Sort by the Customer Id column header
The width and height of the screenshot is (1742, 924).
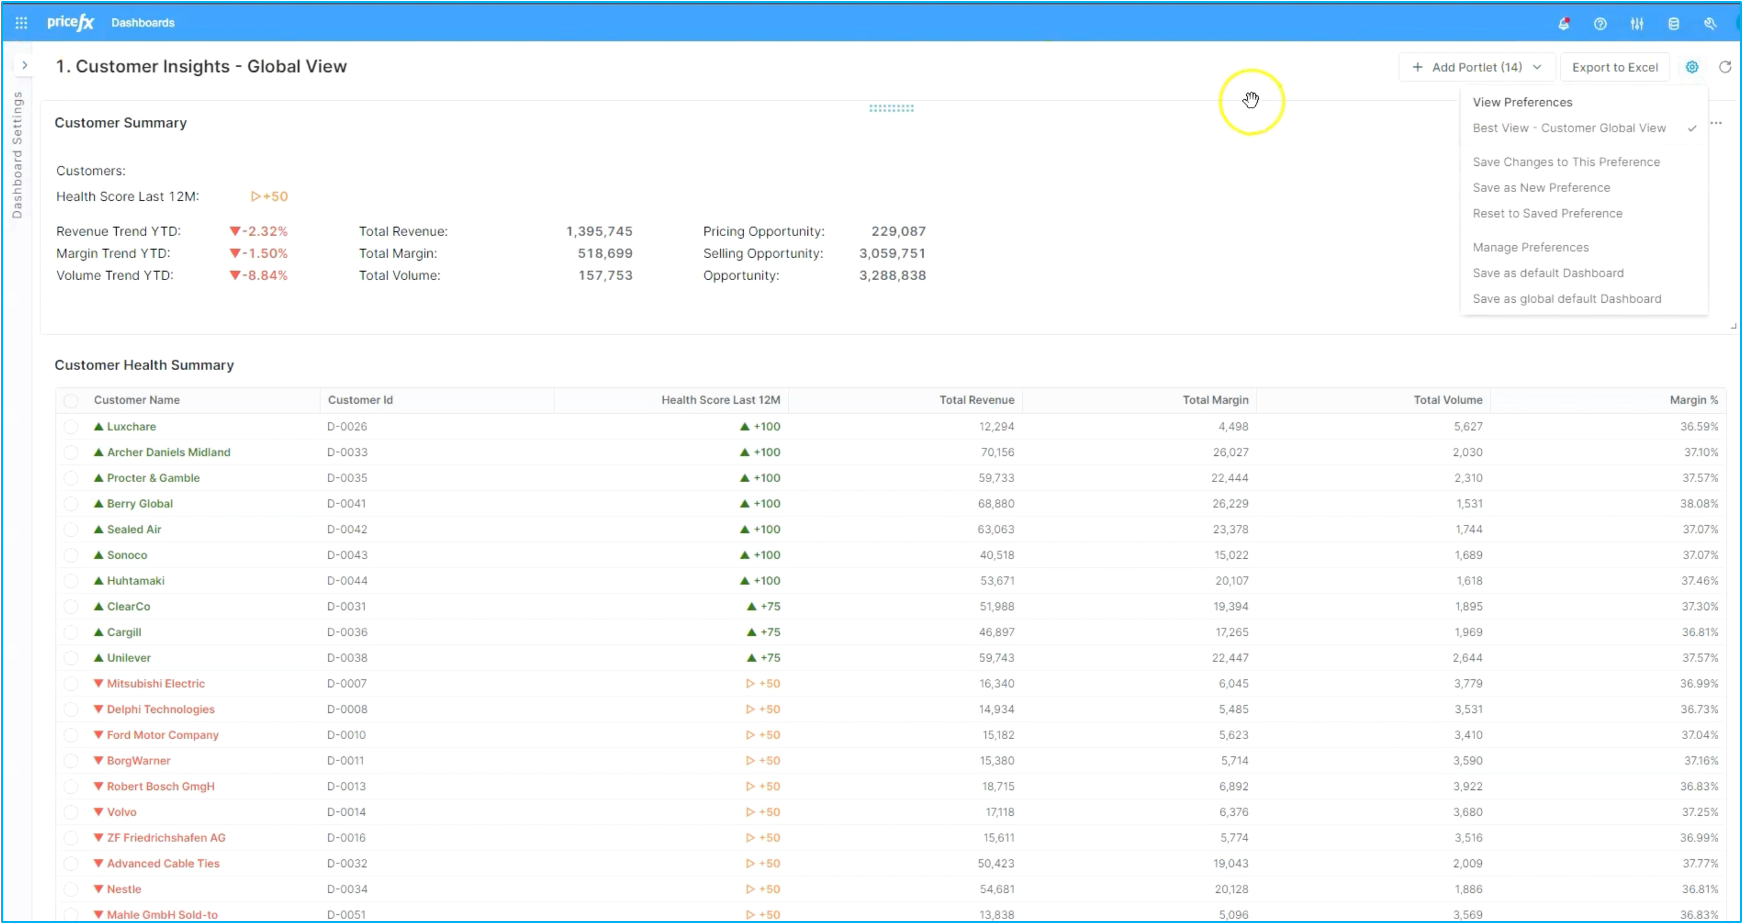(360, 400)
